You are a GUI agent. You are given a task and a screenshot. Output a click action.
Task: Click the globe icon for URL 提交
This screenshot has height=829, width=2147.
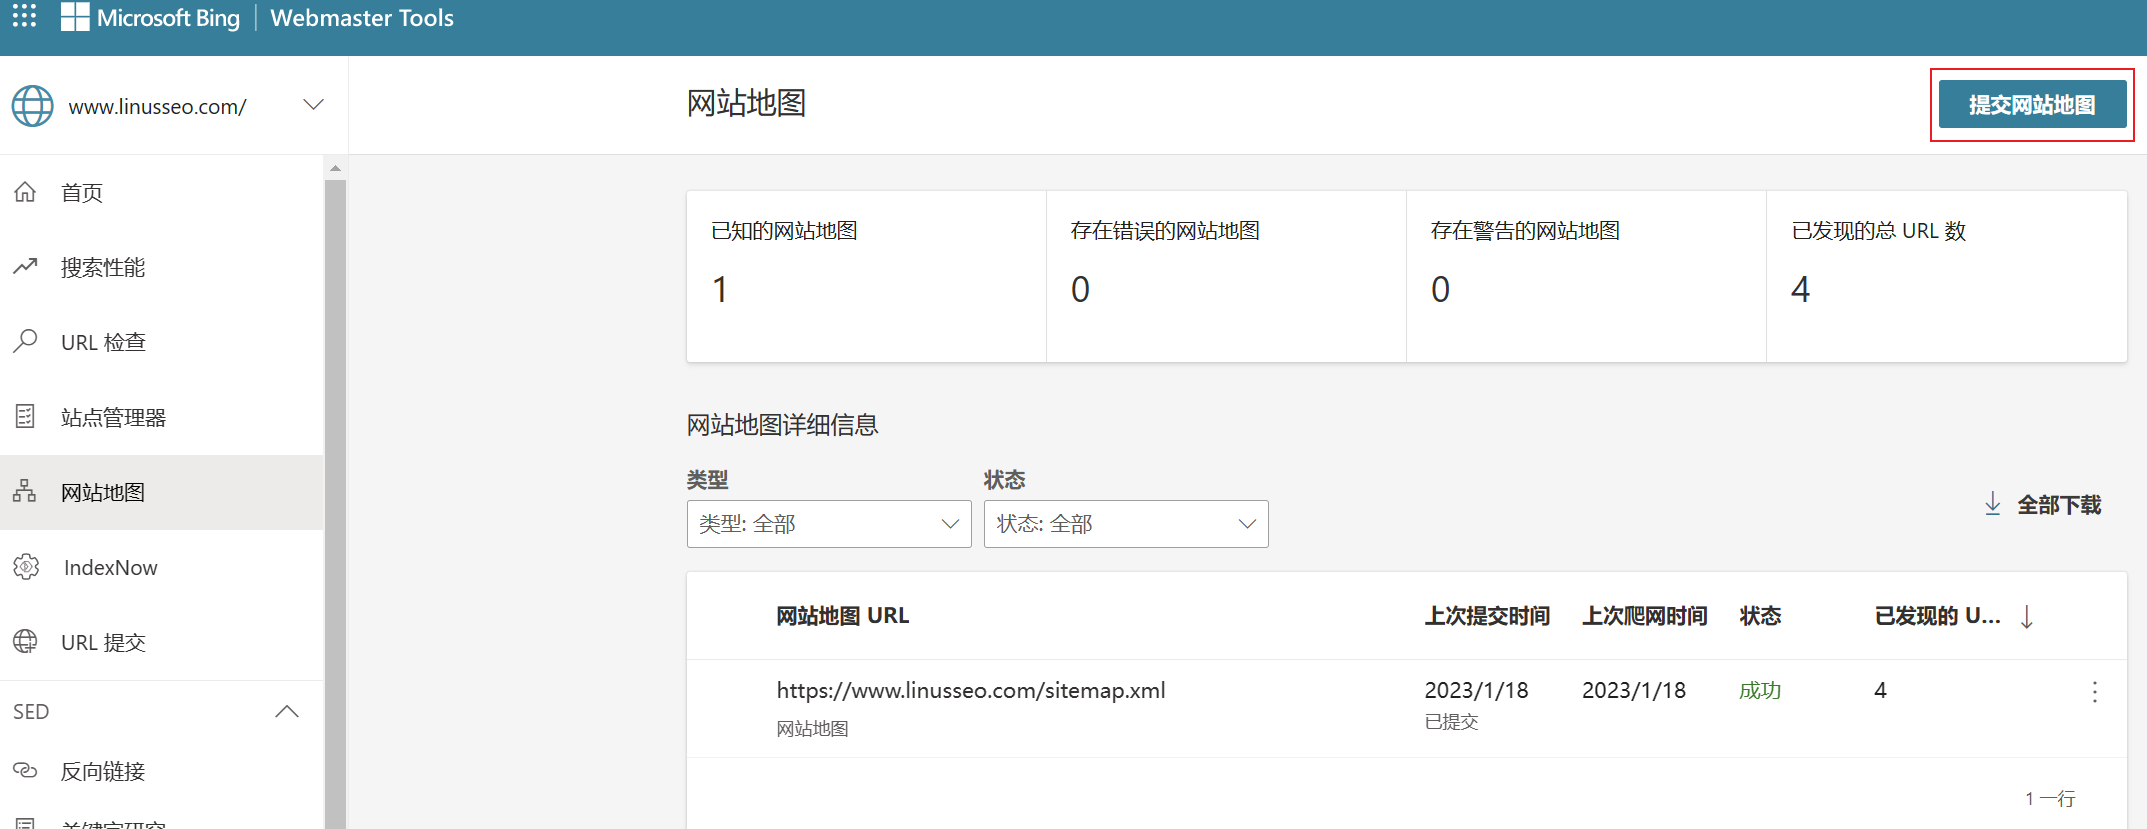tap(25, 642)
